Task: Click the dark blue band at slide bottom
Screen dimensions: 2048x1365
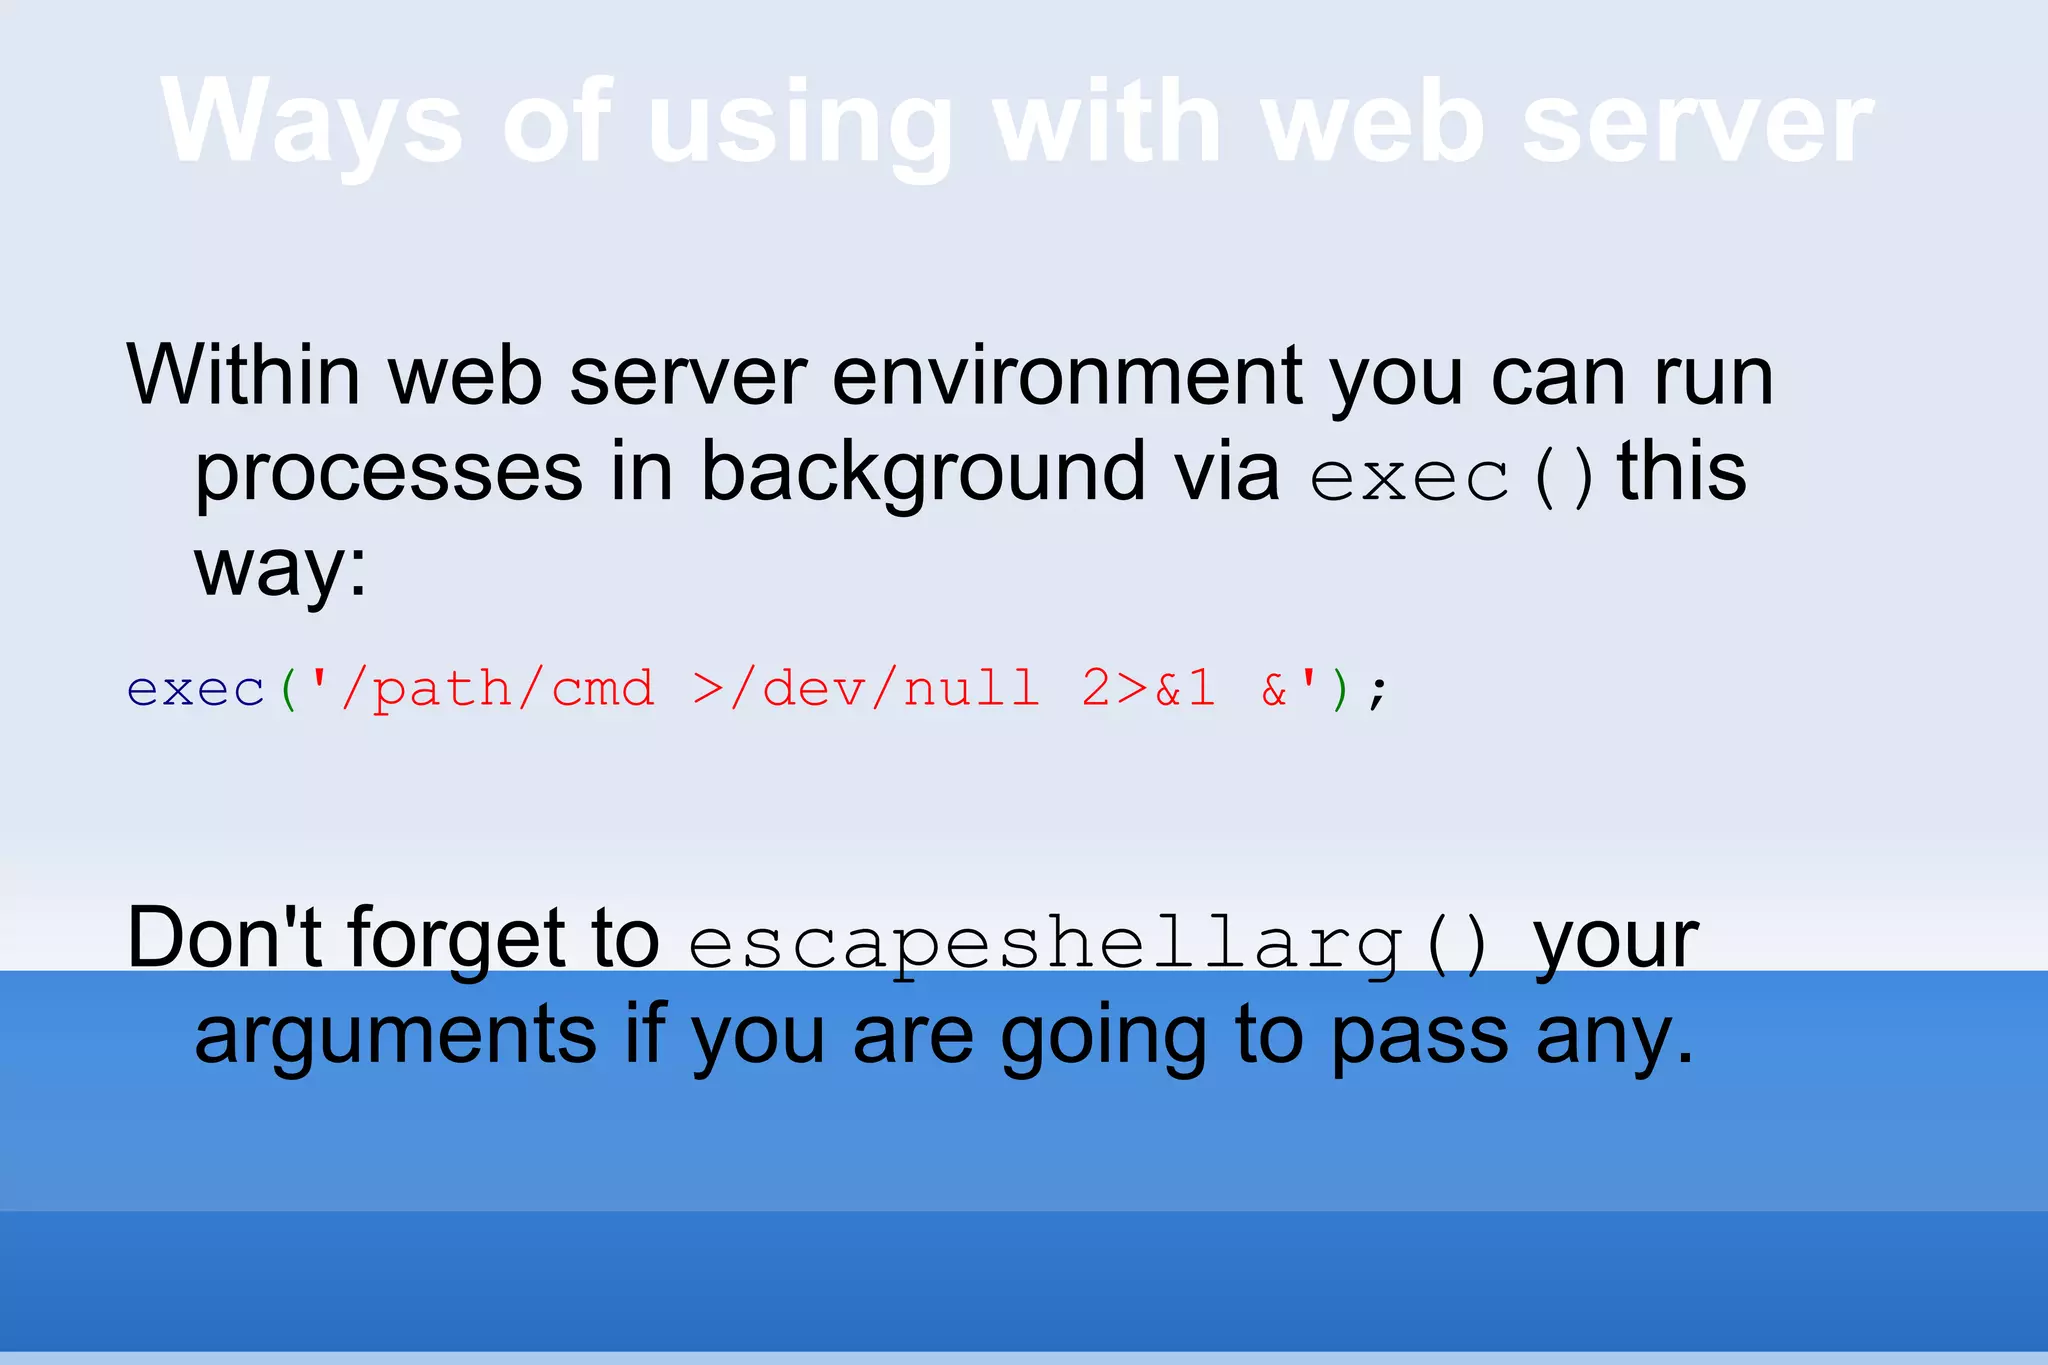Action: [x=1024, y=1282]
